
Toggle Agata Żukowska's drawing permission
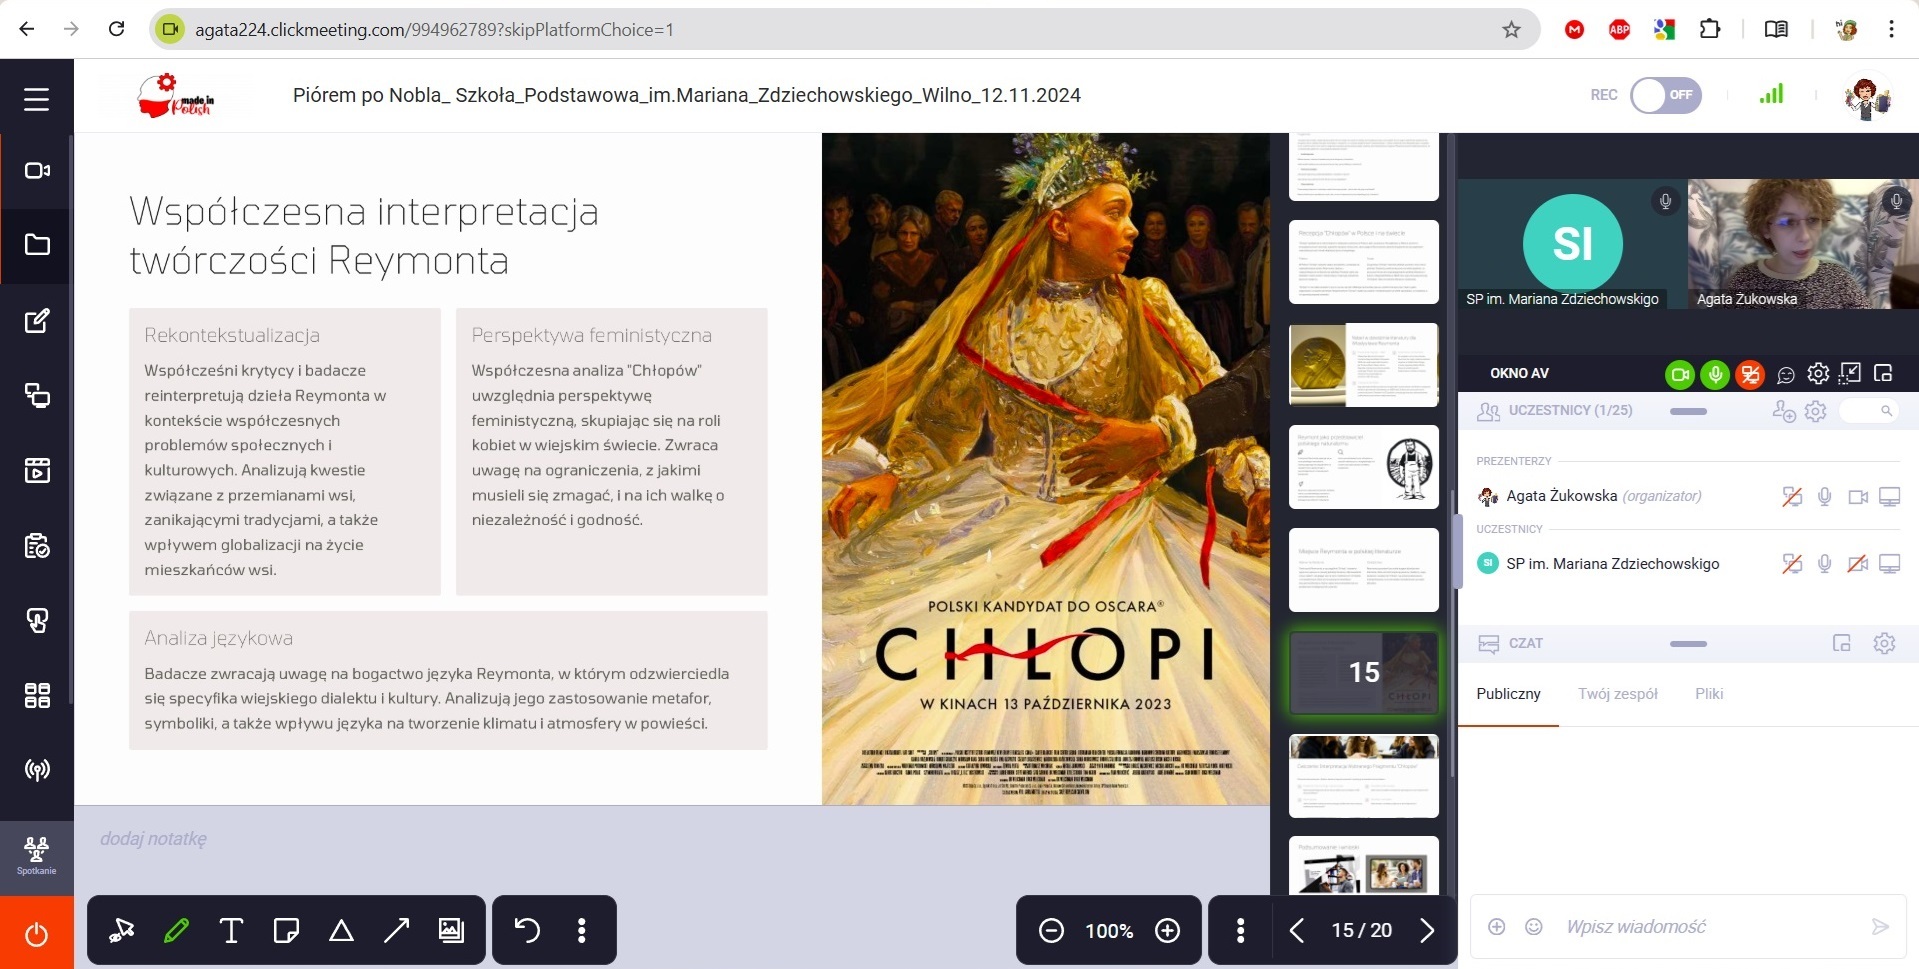coord(1792,497)
